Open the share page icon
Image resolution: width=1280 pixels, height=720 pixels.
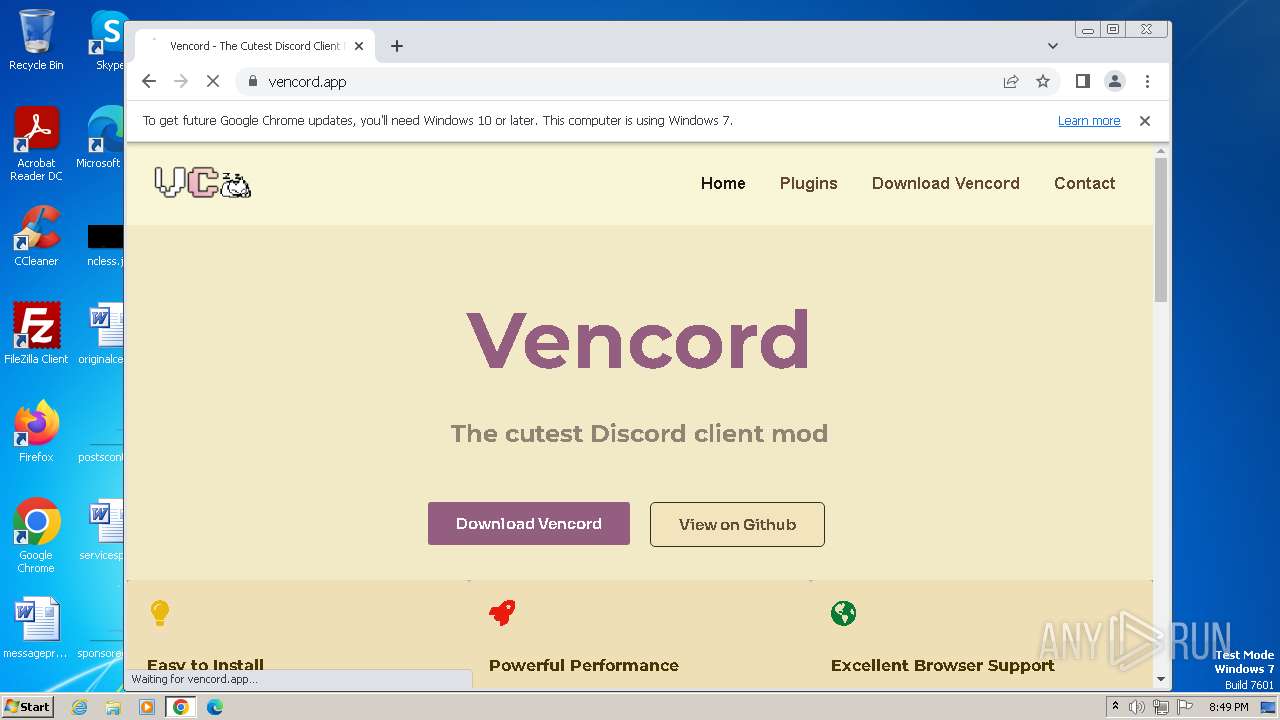click(x=1011, y=82)
